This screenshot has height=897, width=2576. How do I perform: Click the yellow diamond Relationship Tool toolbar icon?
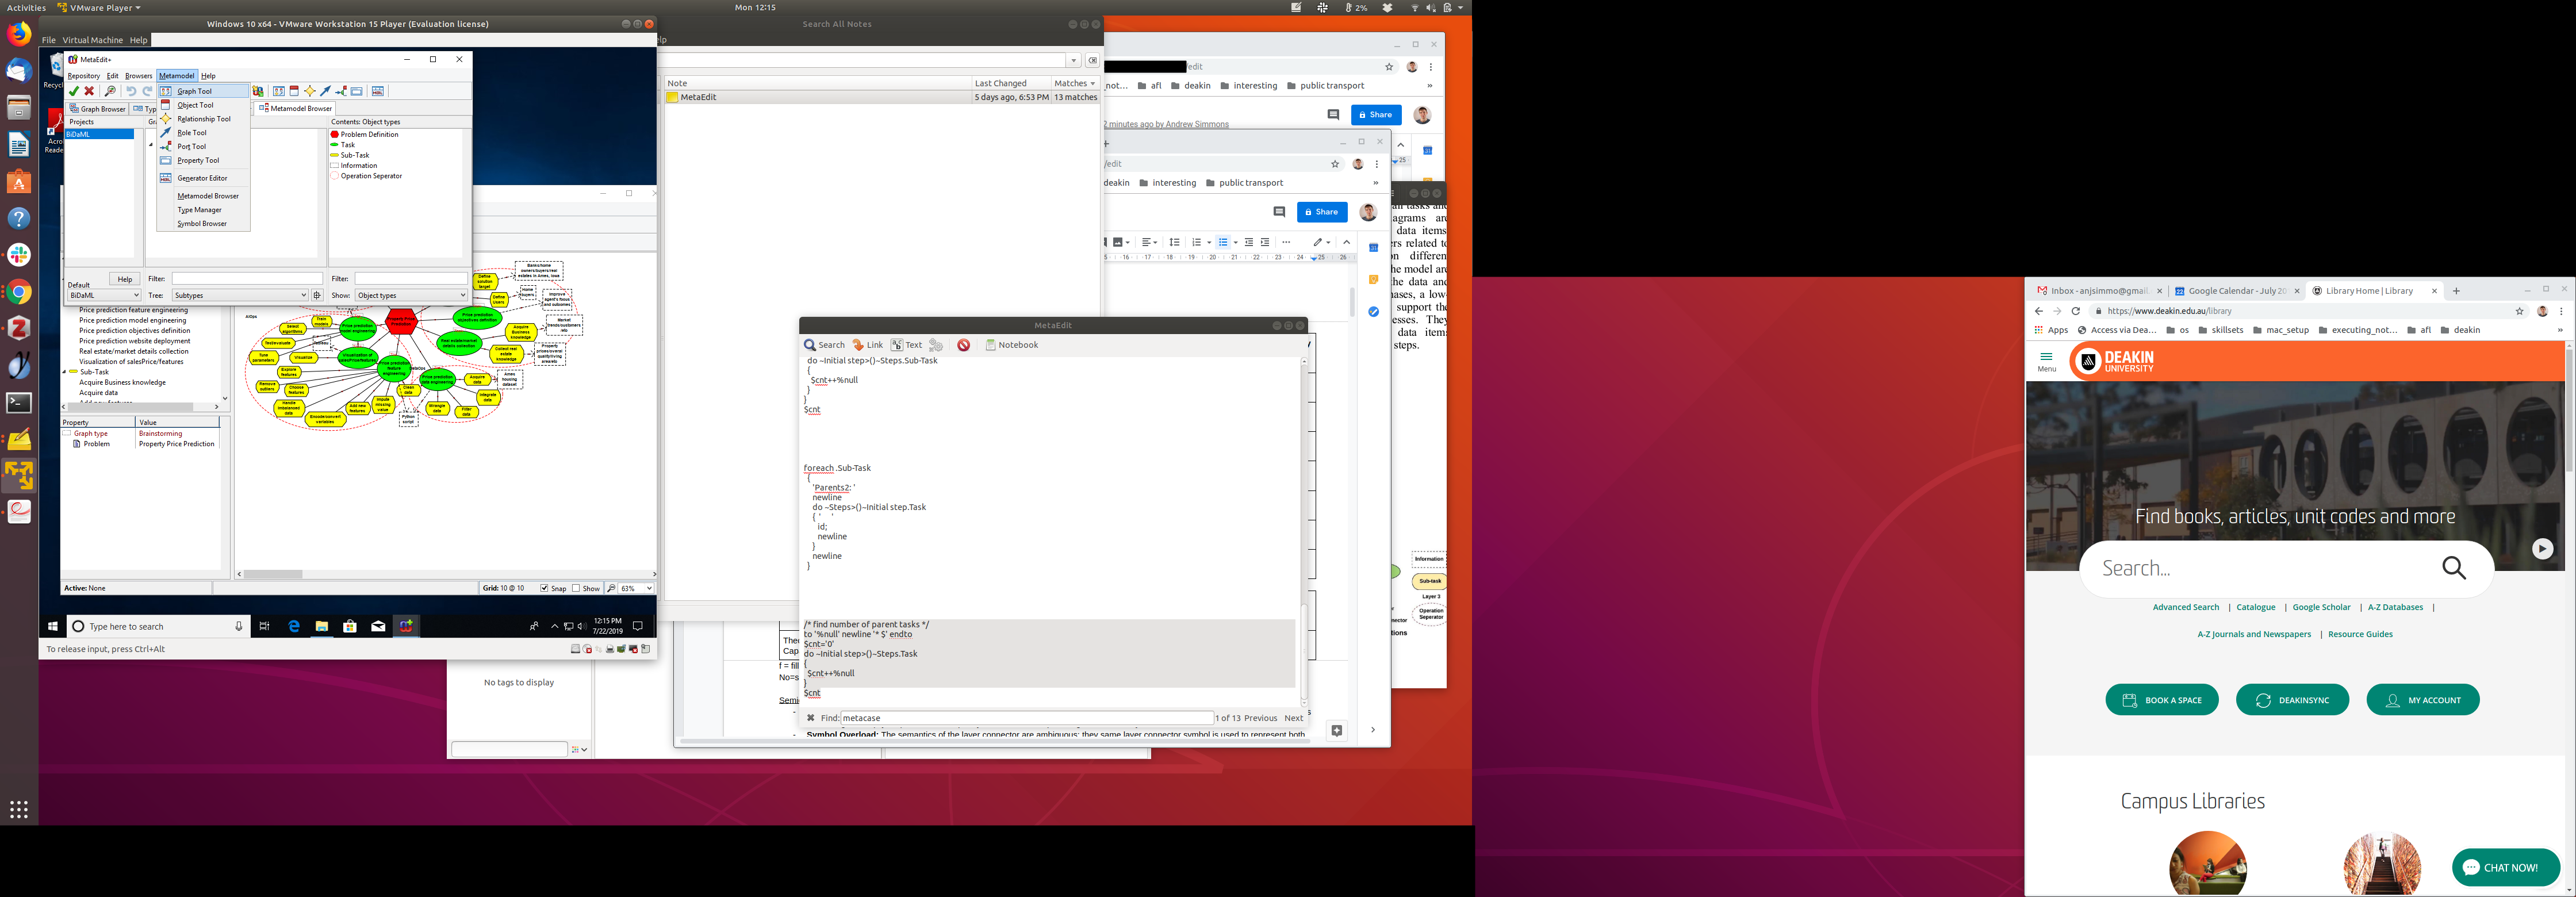310,91
